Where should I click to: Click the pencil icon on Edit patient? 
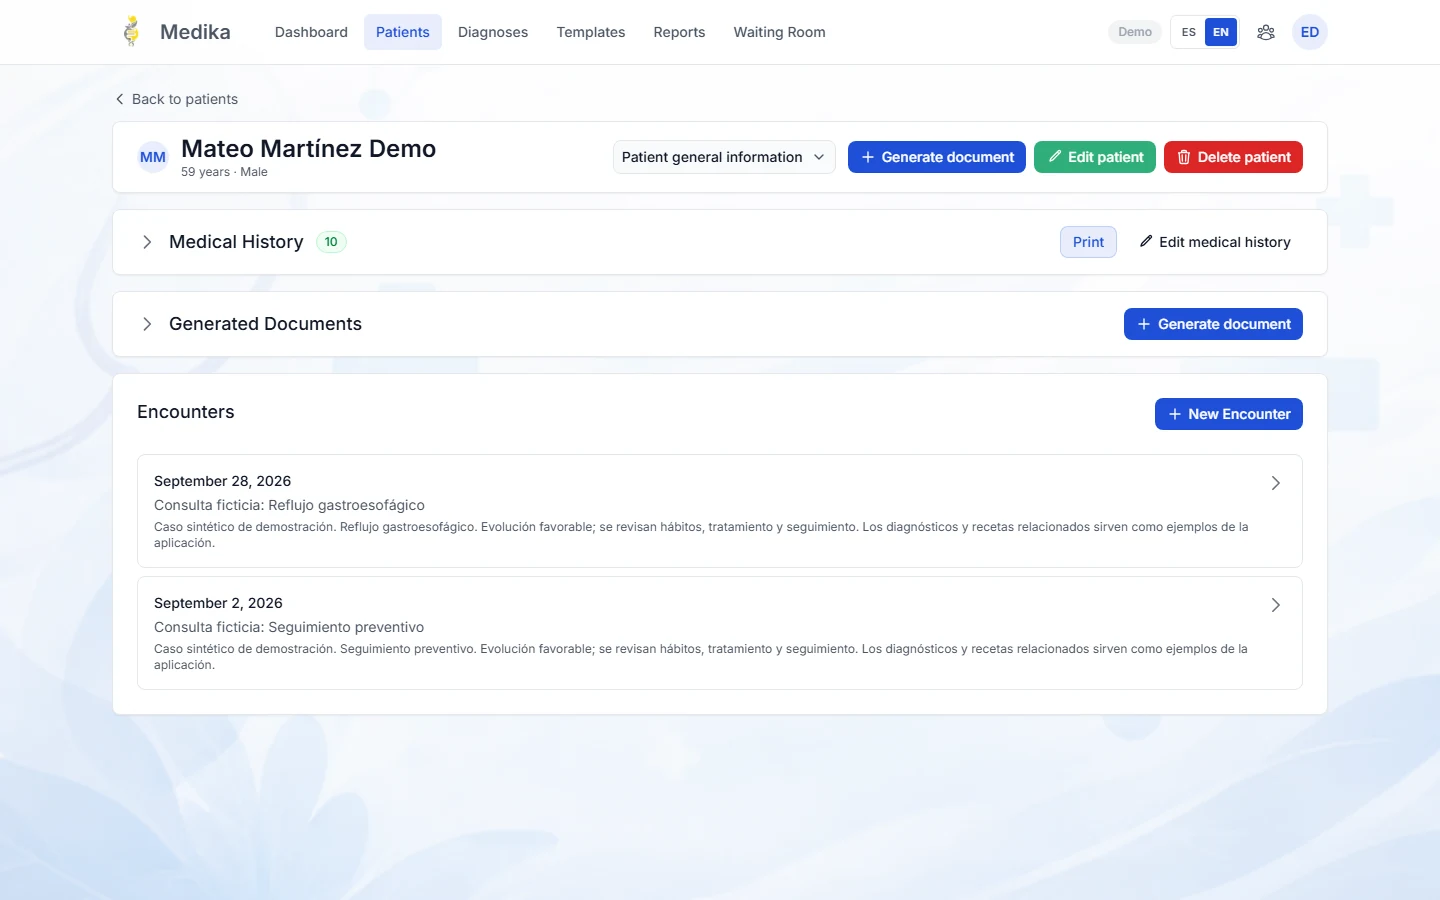[1055, 157]
